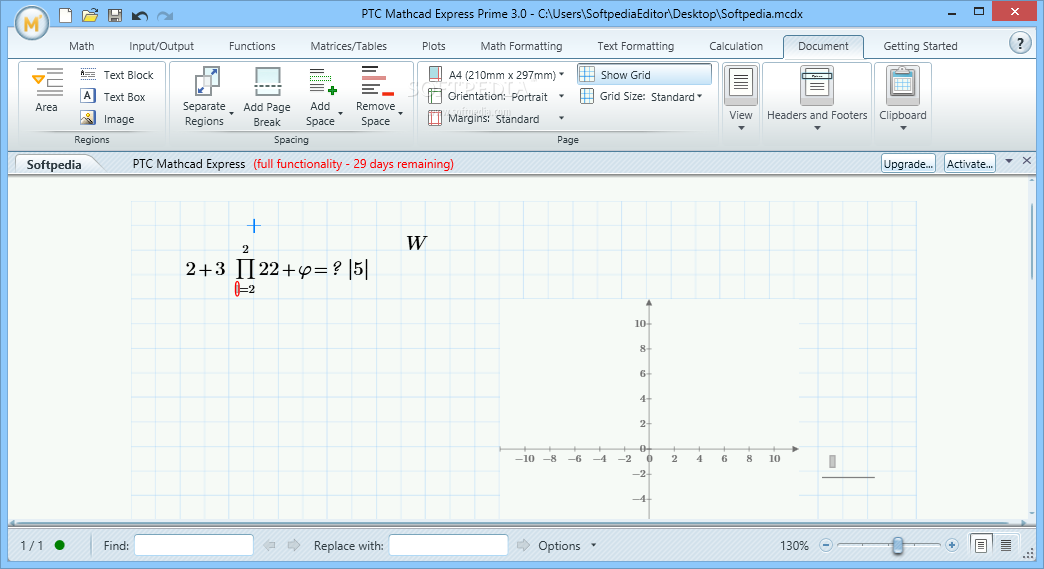Open the Orientation Portrait dropdown
Screen dimensions: 1044x569
pos(561,96)
